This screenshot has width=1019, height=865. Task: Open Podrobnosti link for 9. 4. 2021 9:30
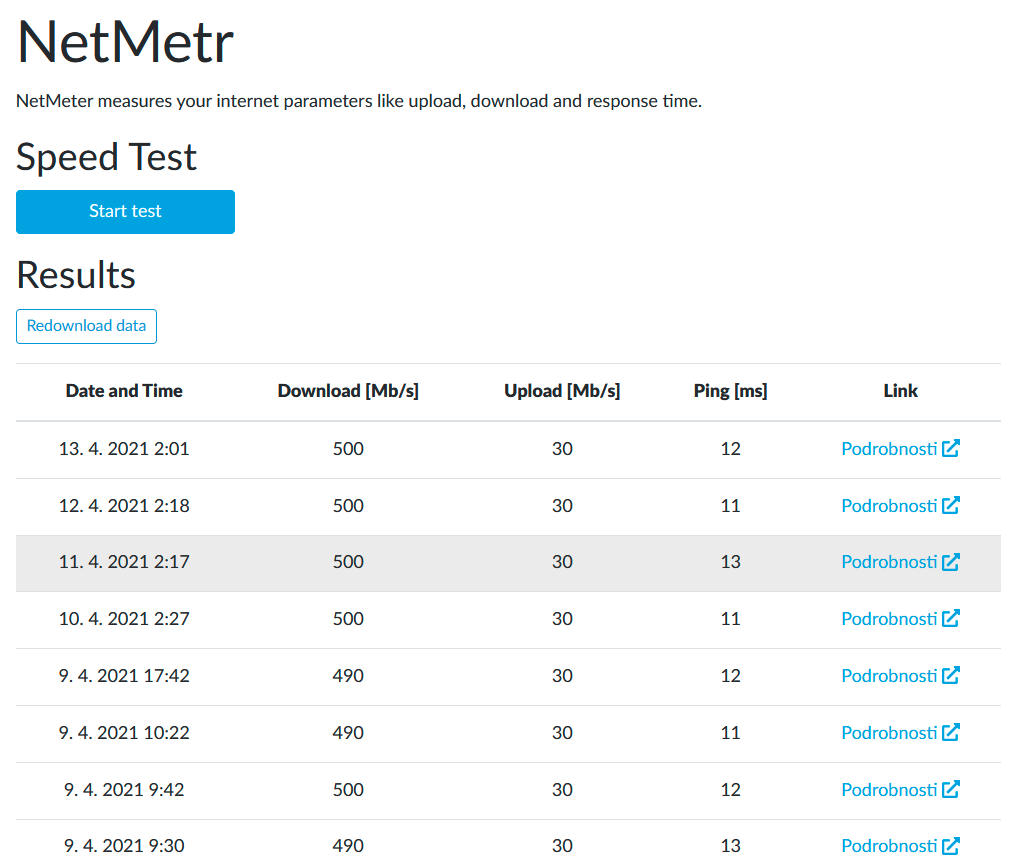pos(889,846)
